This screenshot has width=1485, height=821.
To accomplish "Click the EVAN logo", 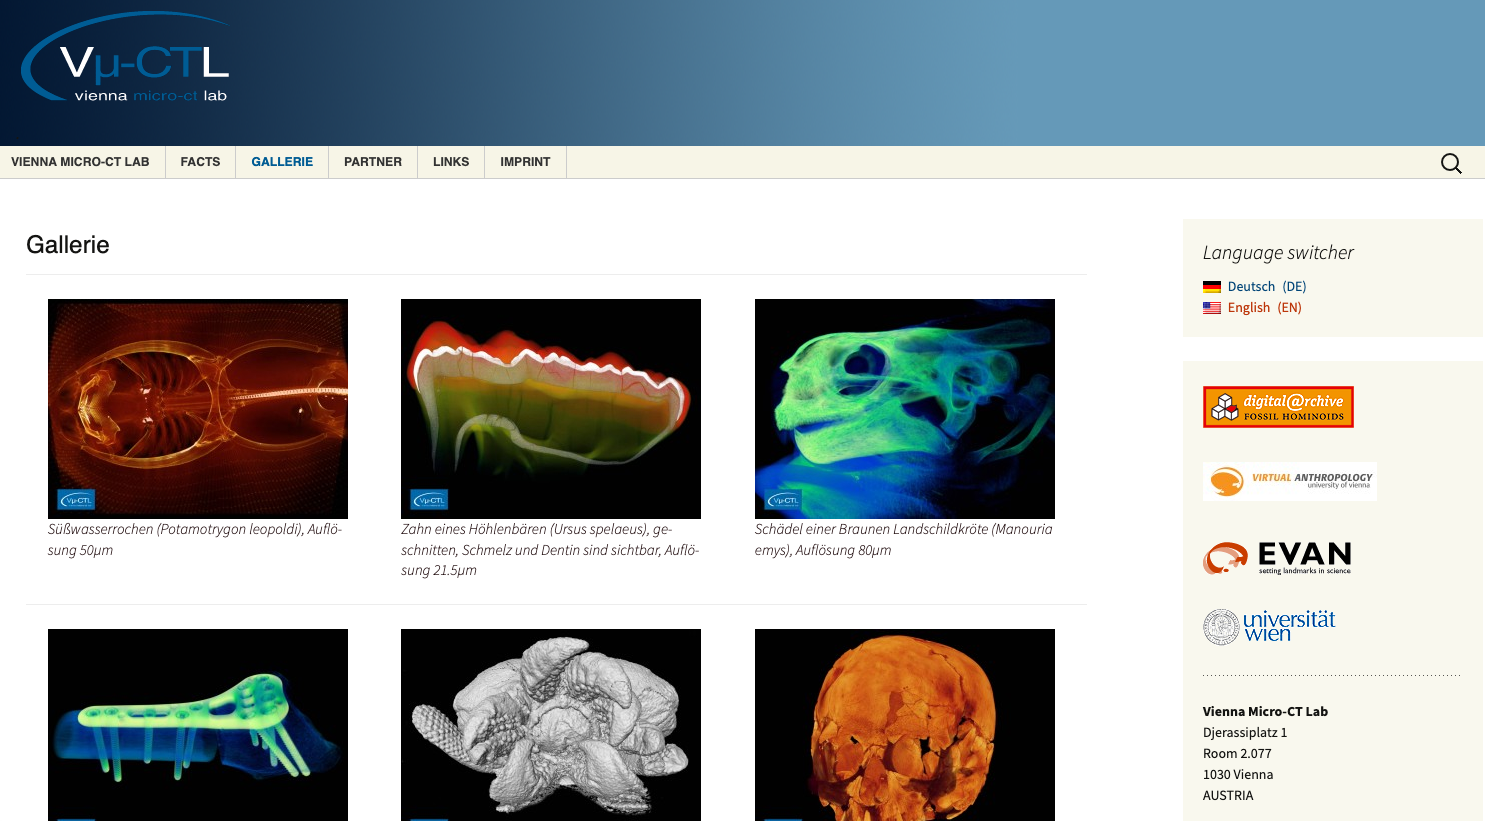I will pyautogui.click(x=1277, y=557).
